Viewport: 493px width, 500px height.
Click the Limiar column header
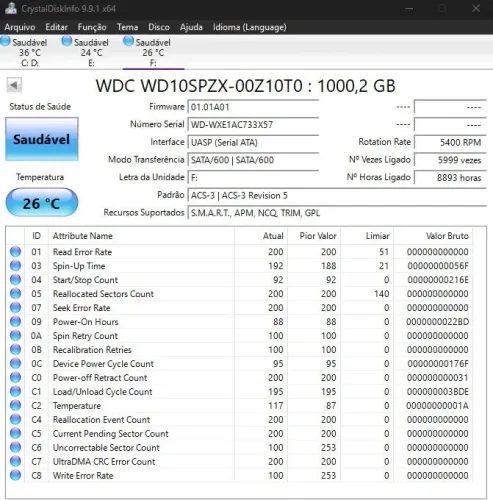pyautogui.click(x=367, y=236)
